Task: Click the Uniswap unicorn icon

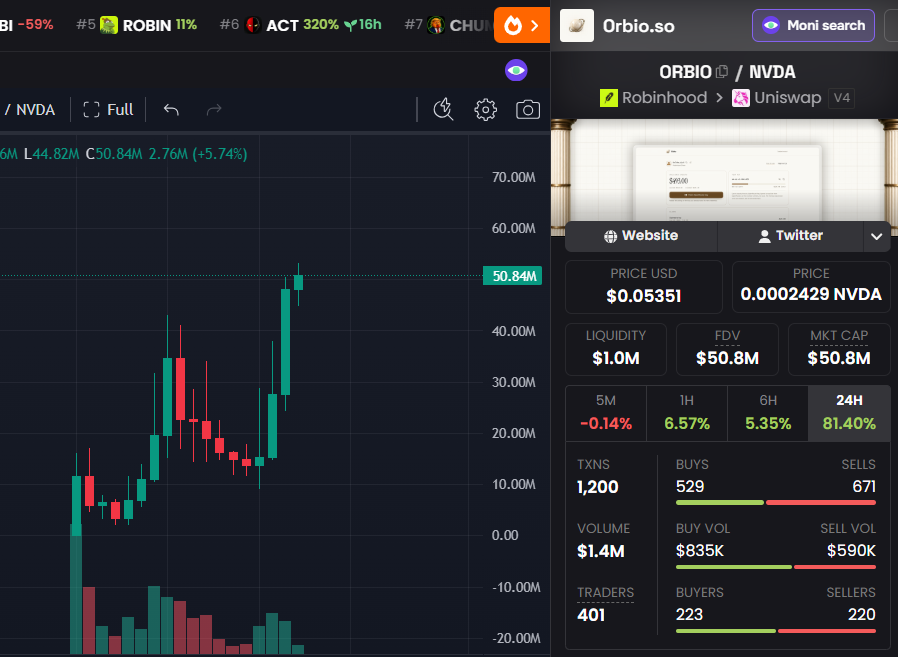Action: point(741,98)
